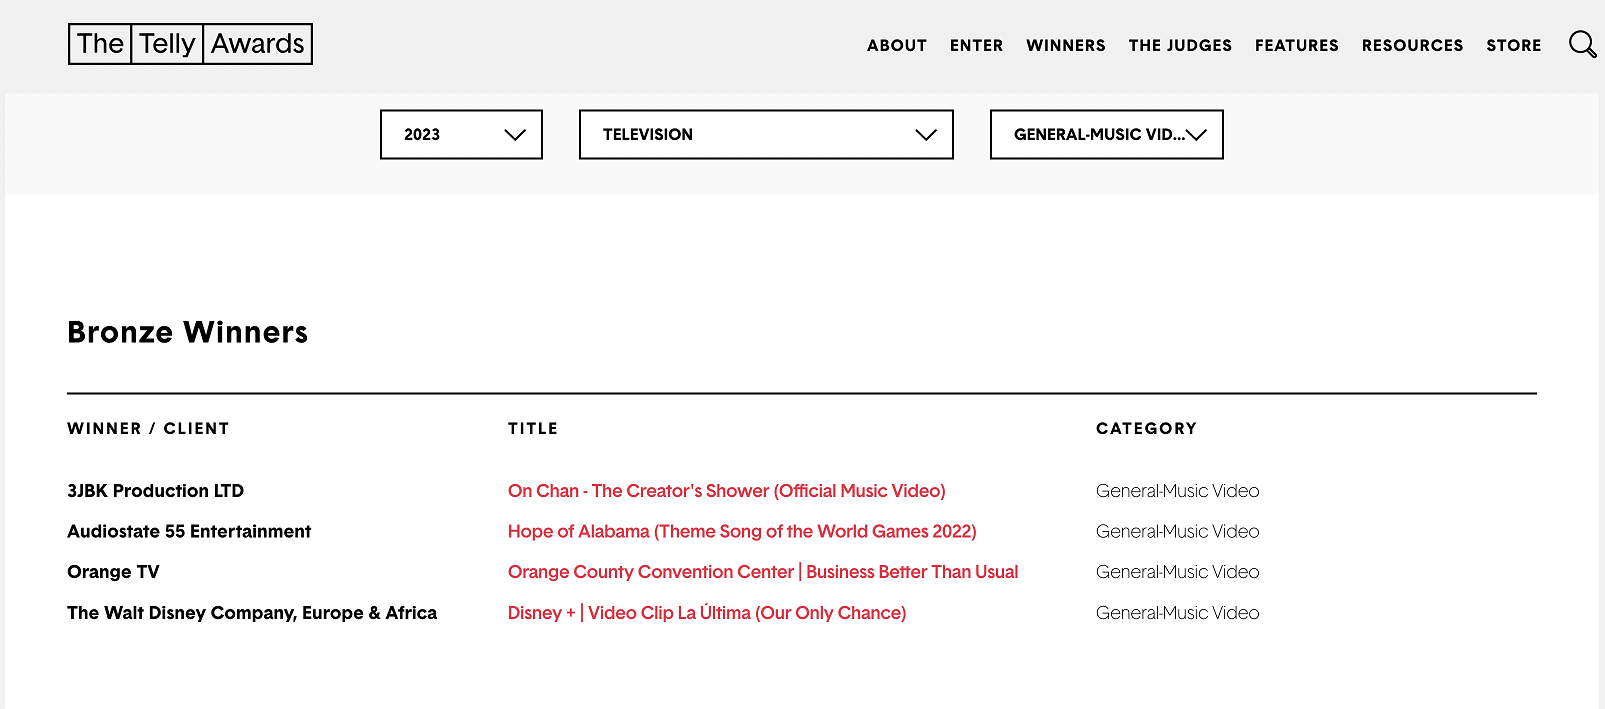Open The Judges page
This screenshot has height=709, width=1605.
point(1180,45)
